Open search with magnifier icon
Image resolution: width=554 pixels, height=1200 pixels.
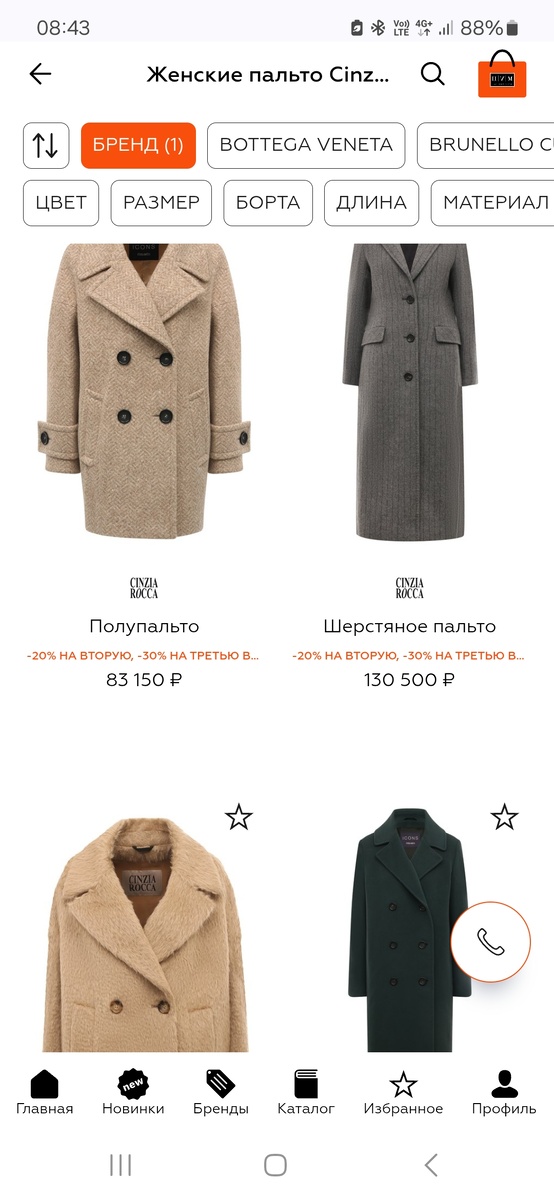point(432,74)
